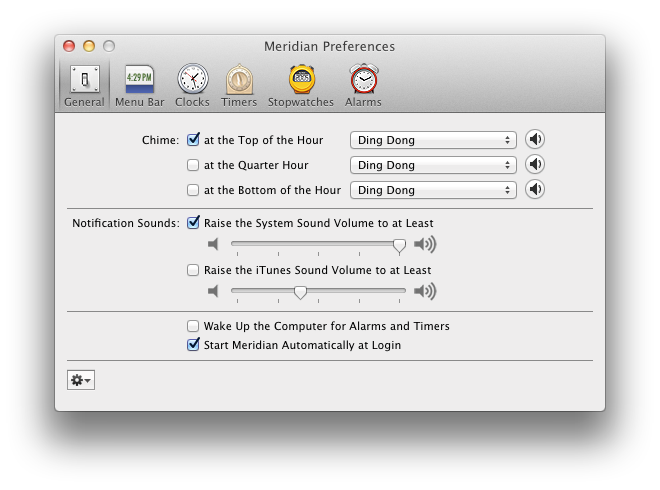The height and width of the screenshot is (490, 660).
Task: Check Raise the iTunes Sound Volume
Action: tap(193, 270)
